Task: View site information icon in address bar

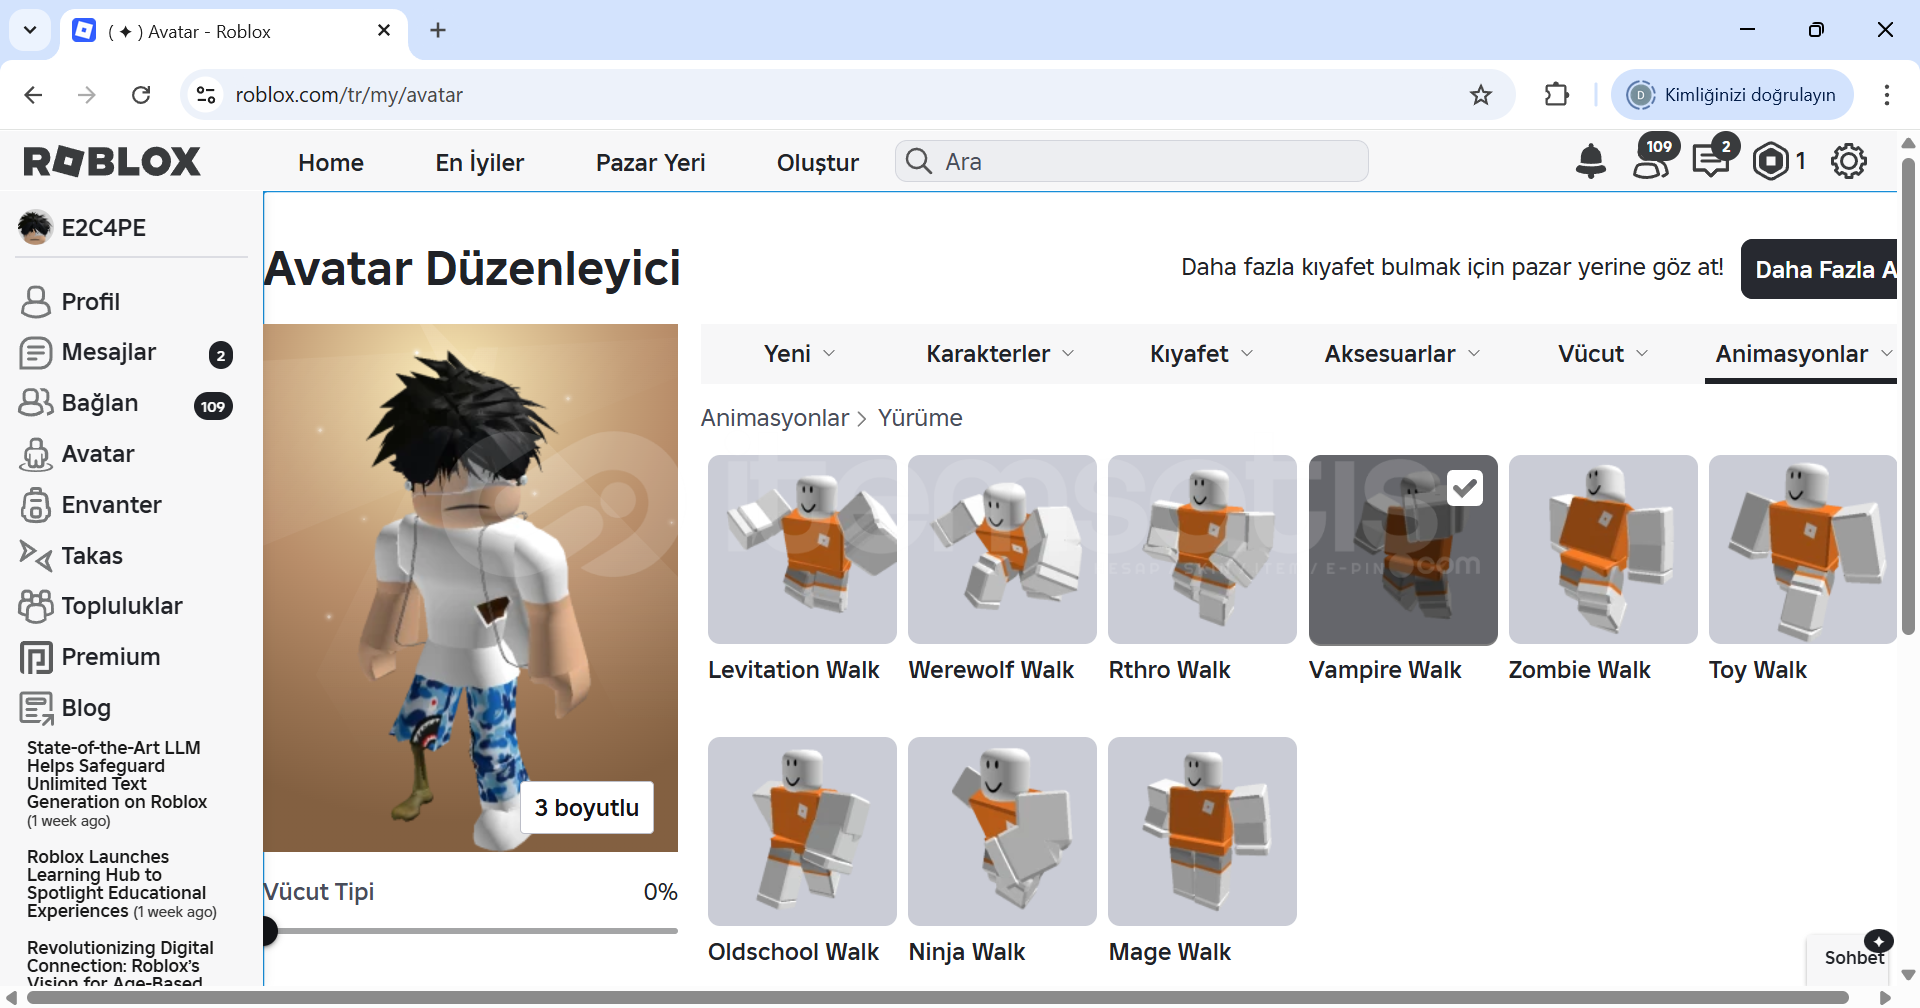Action: coord(206,95)
